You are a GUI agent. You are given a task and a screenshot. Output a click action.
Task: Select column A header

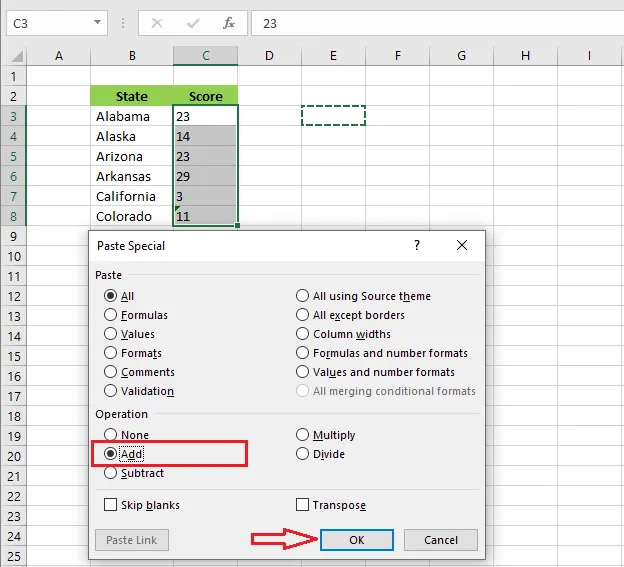click(59, 56)
